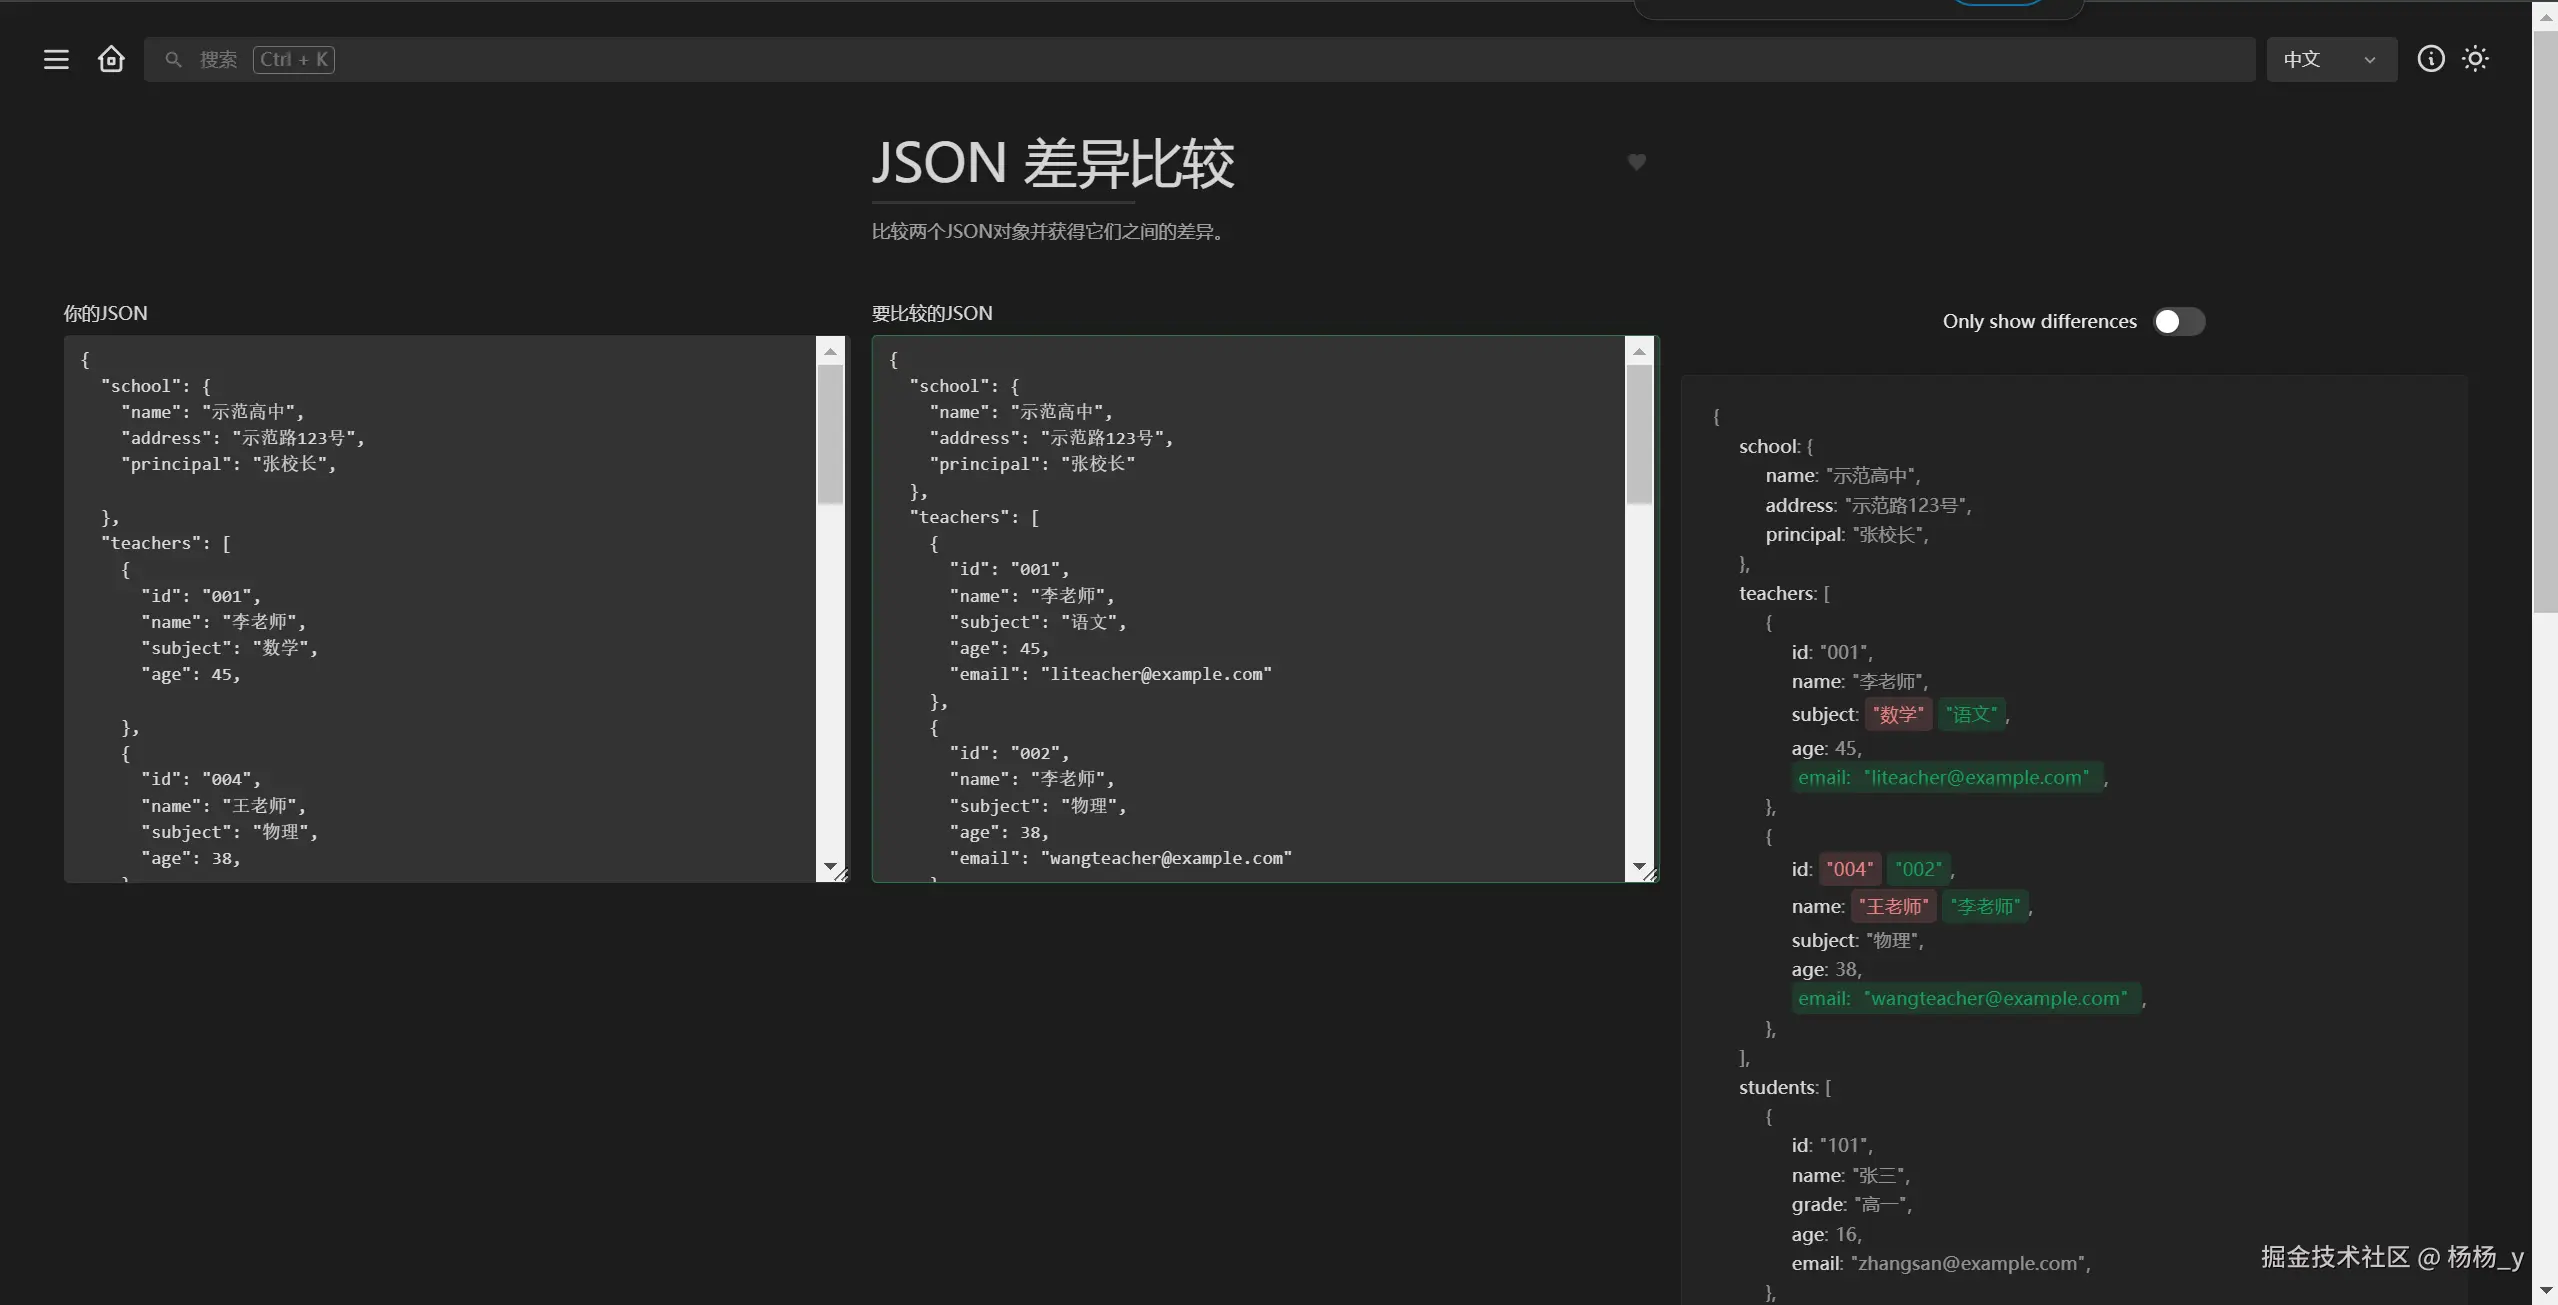Go to the home page icon
This screenshot has height=1305, width=2558.
coord(111,60)
